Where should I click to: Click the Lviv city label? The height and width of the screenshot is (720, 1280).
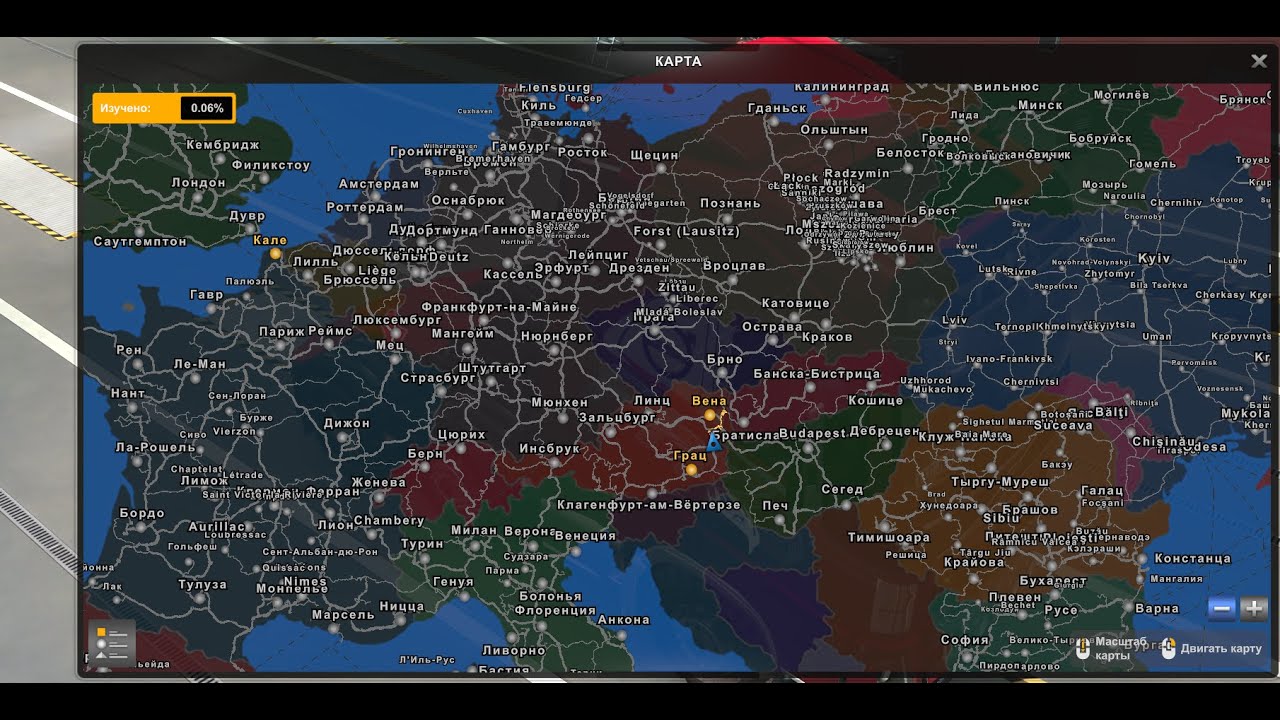(x=955, y=320)
